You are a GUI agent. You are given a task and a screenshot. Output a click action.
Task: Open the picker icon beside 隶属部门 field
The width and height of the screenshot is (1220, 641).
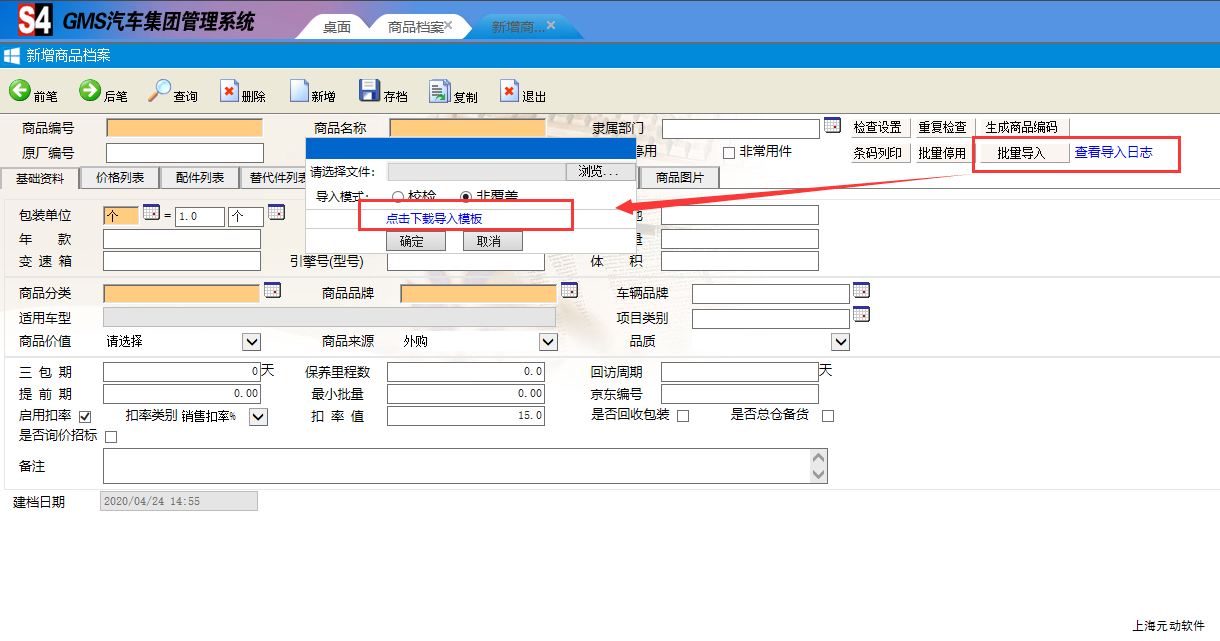point(832,126)
